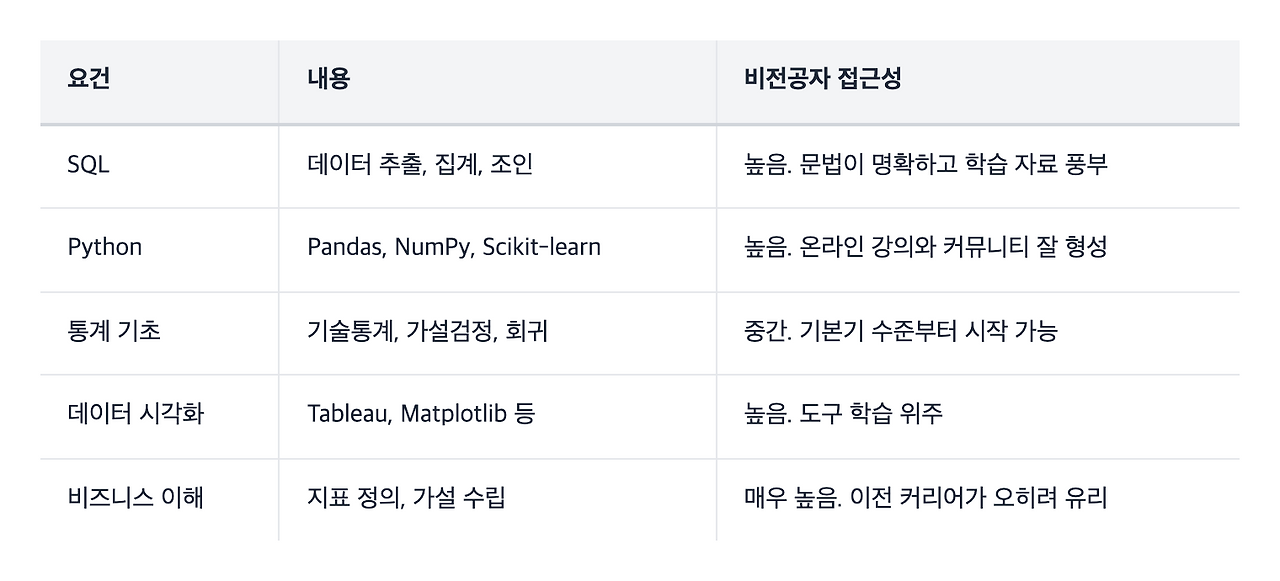Select the SQL row label
Screen dimensions: 1280x581
pyautogui.click(x=159, y=166)
